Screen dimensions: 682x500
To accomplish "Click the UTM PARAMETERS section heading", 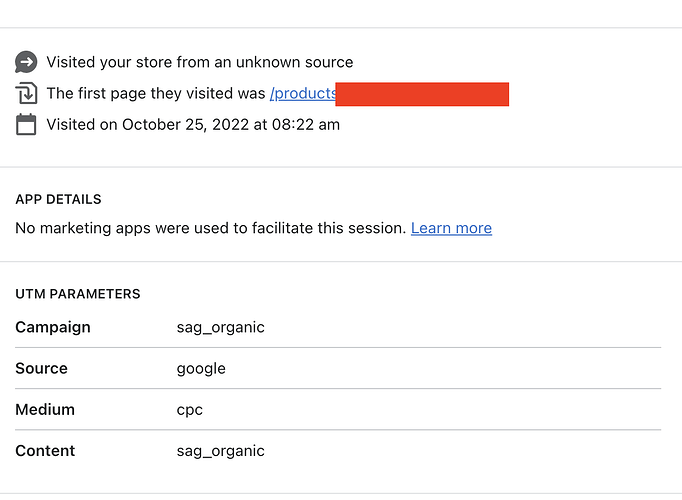I will click(78, 294).
